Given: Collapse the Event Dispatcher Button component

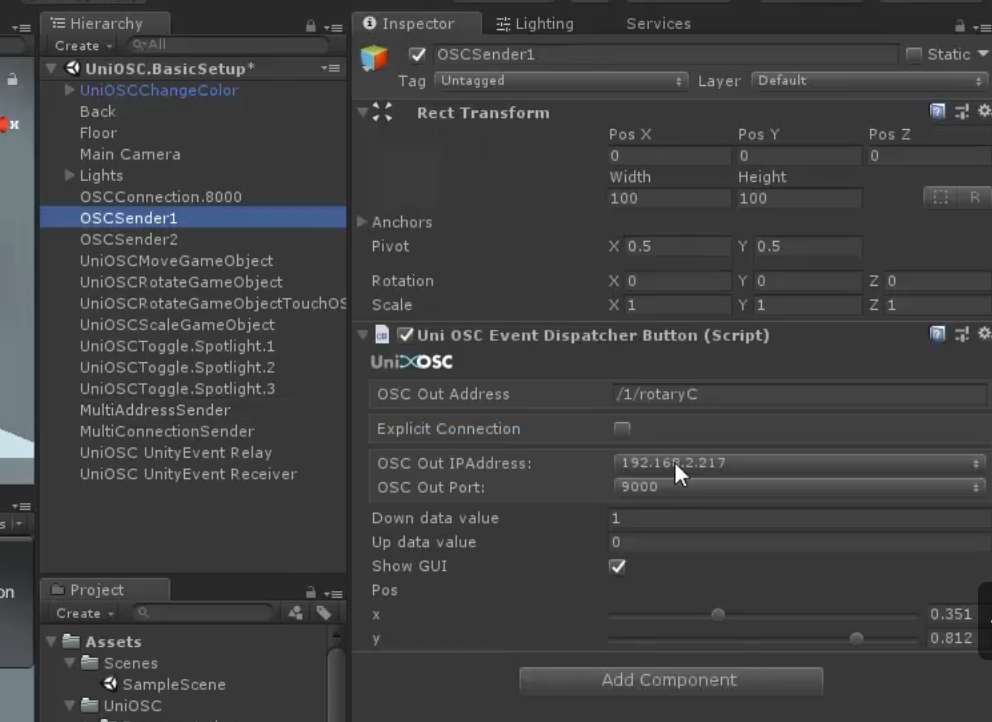Looking at the screenshot, I should (x=363, y=334).
